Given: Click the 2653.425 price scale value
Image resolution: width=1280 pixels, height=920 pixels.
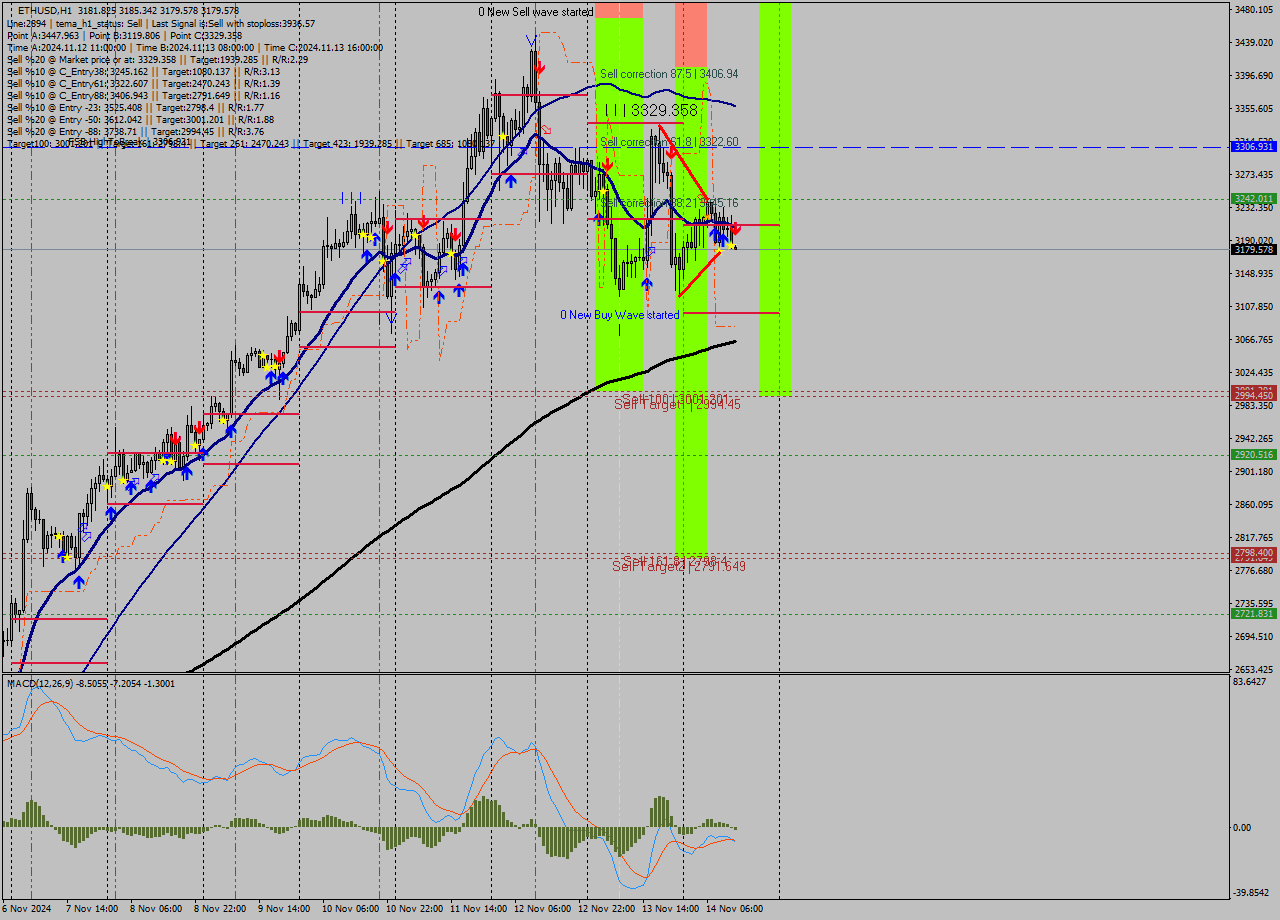Looking at the screenshot, I should [1254, 670].
